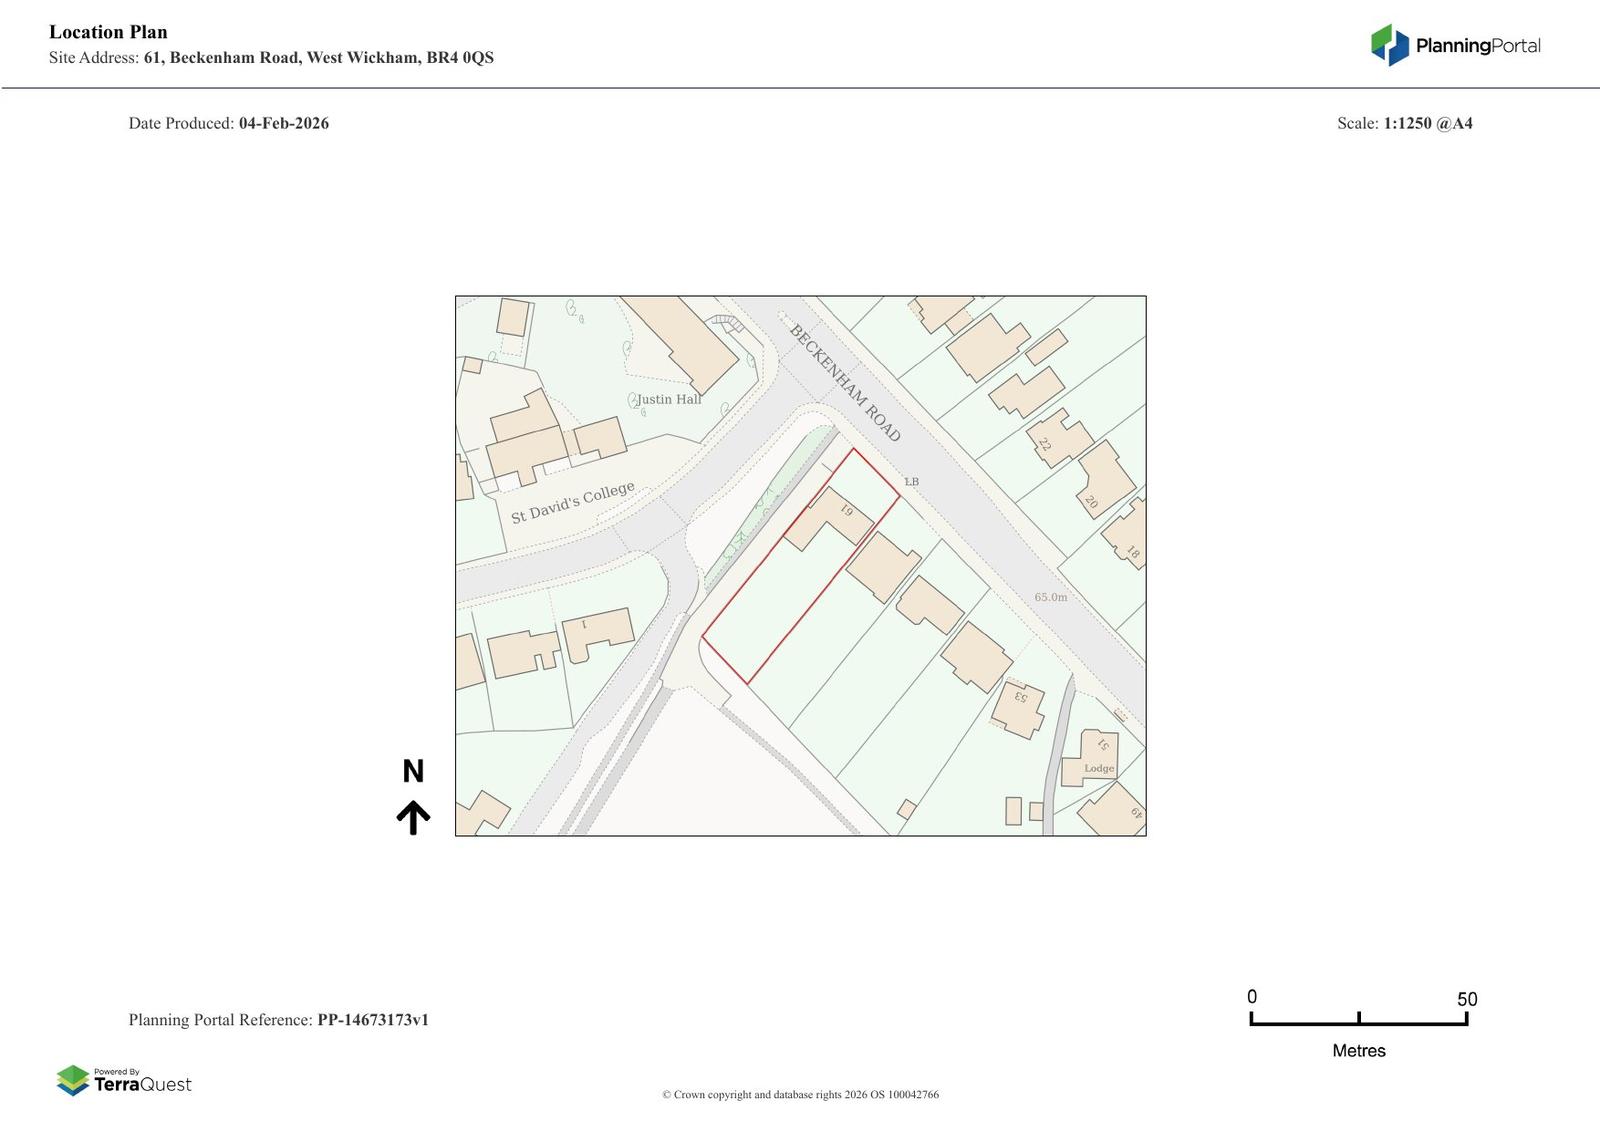Click the 04-Feb-2026 date produced

[283, 123]
